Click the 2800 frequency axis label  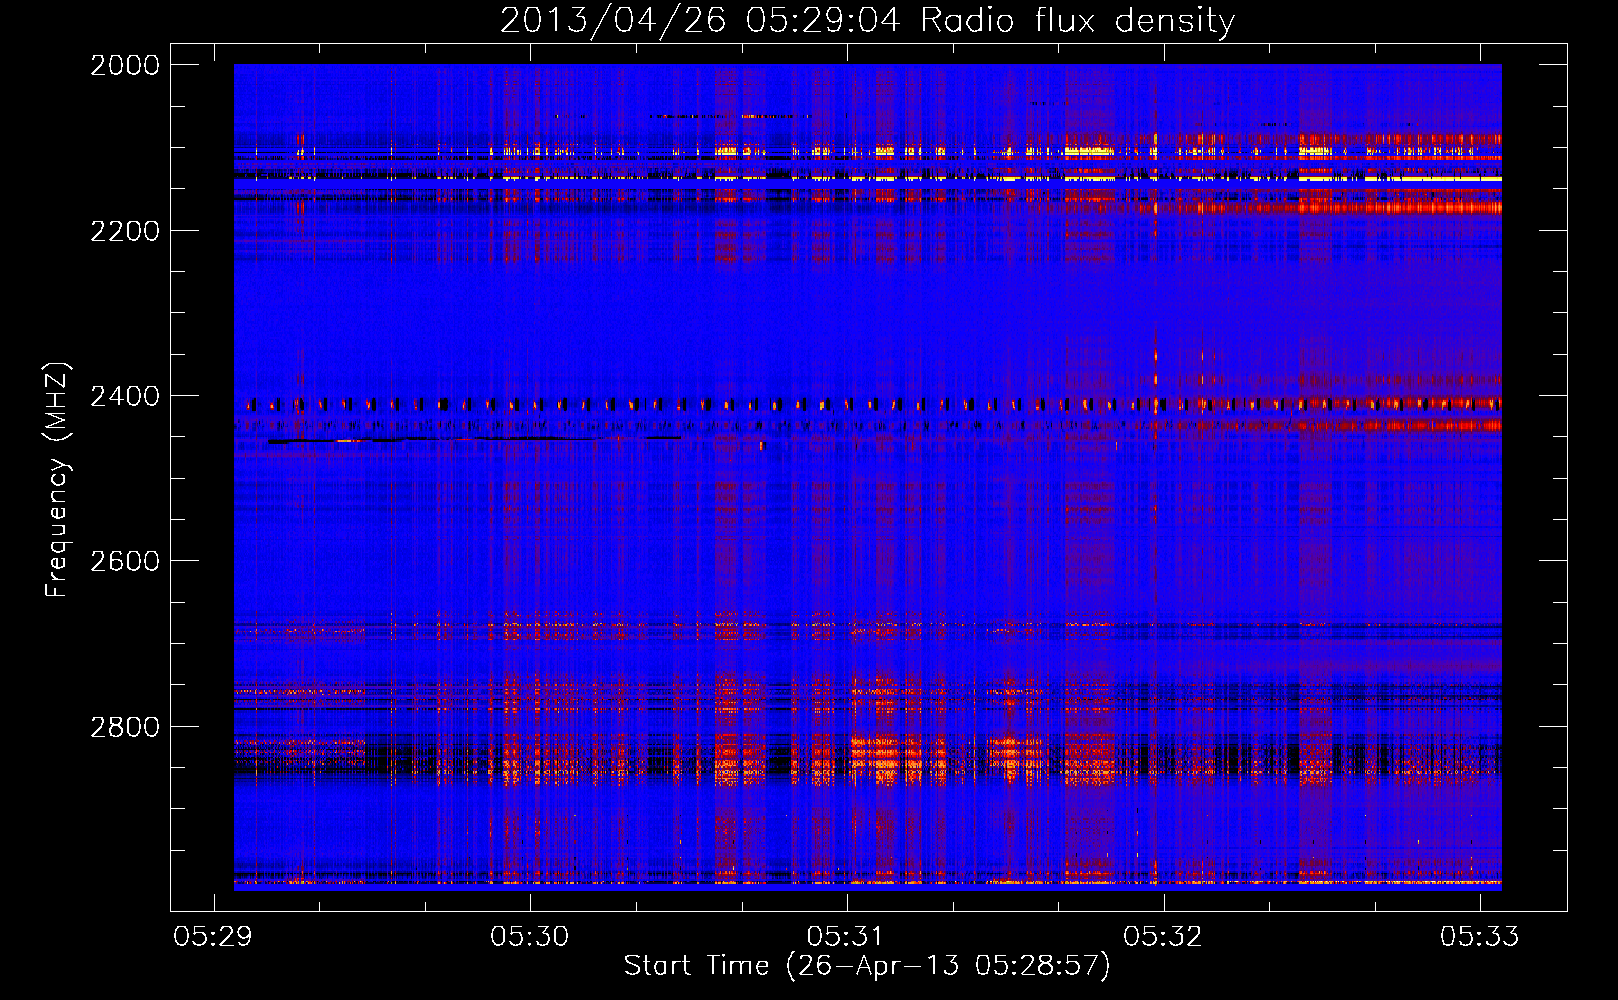[x=125, y=726]
